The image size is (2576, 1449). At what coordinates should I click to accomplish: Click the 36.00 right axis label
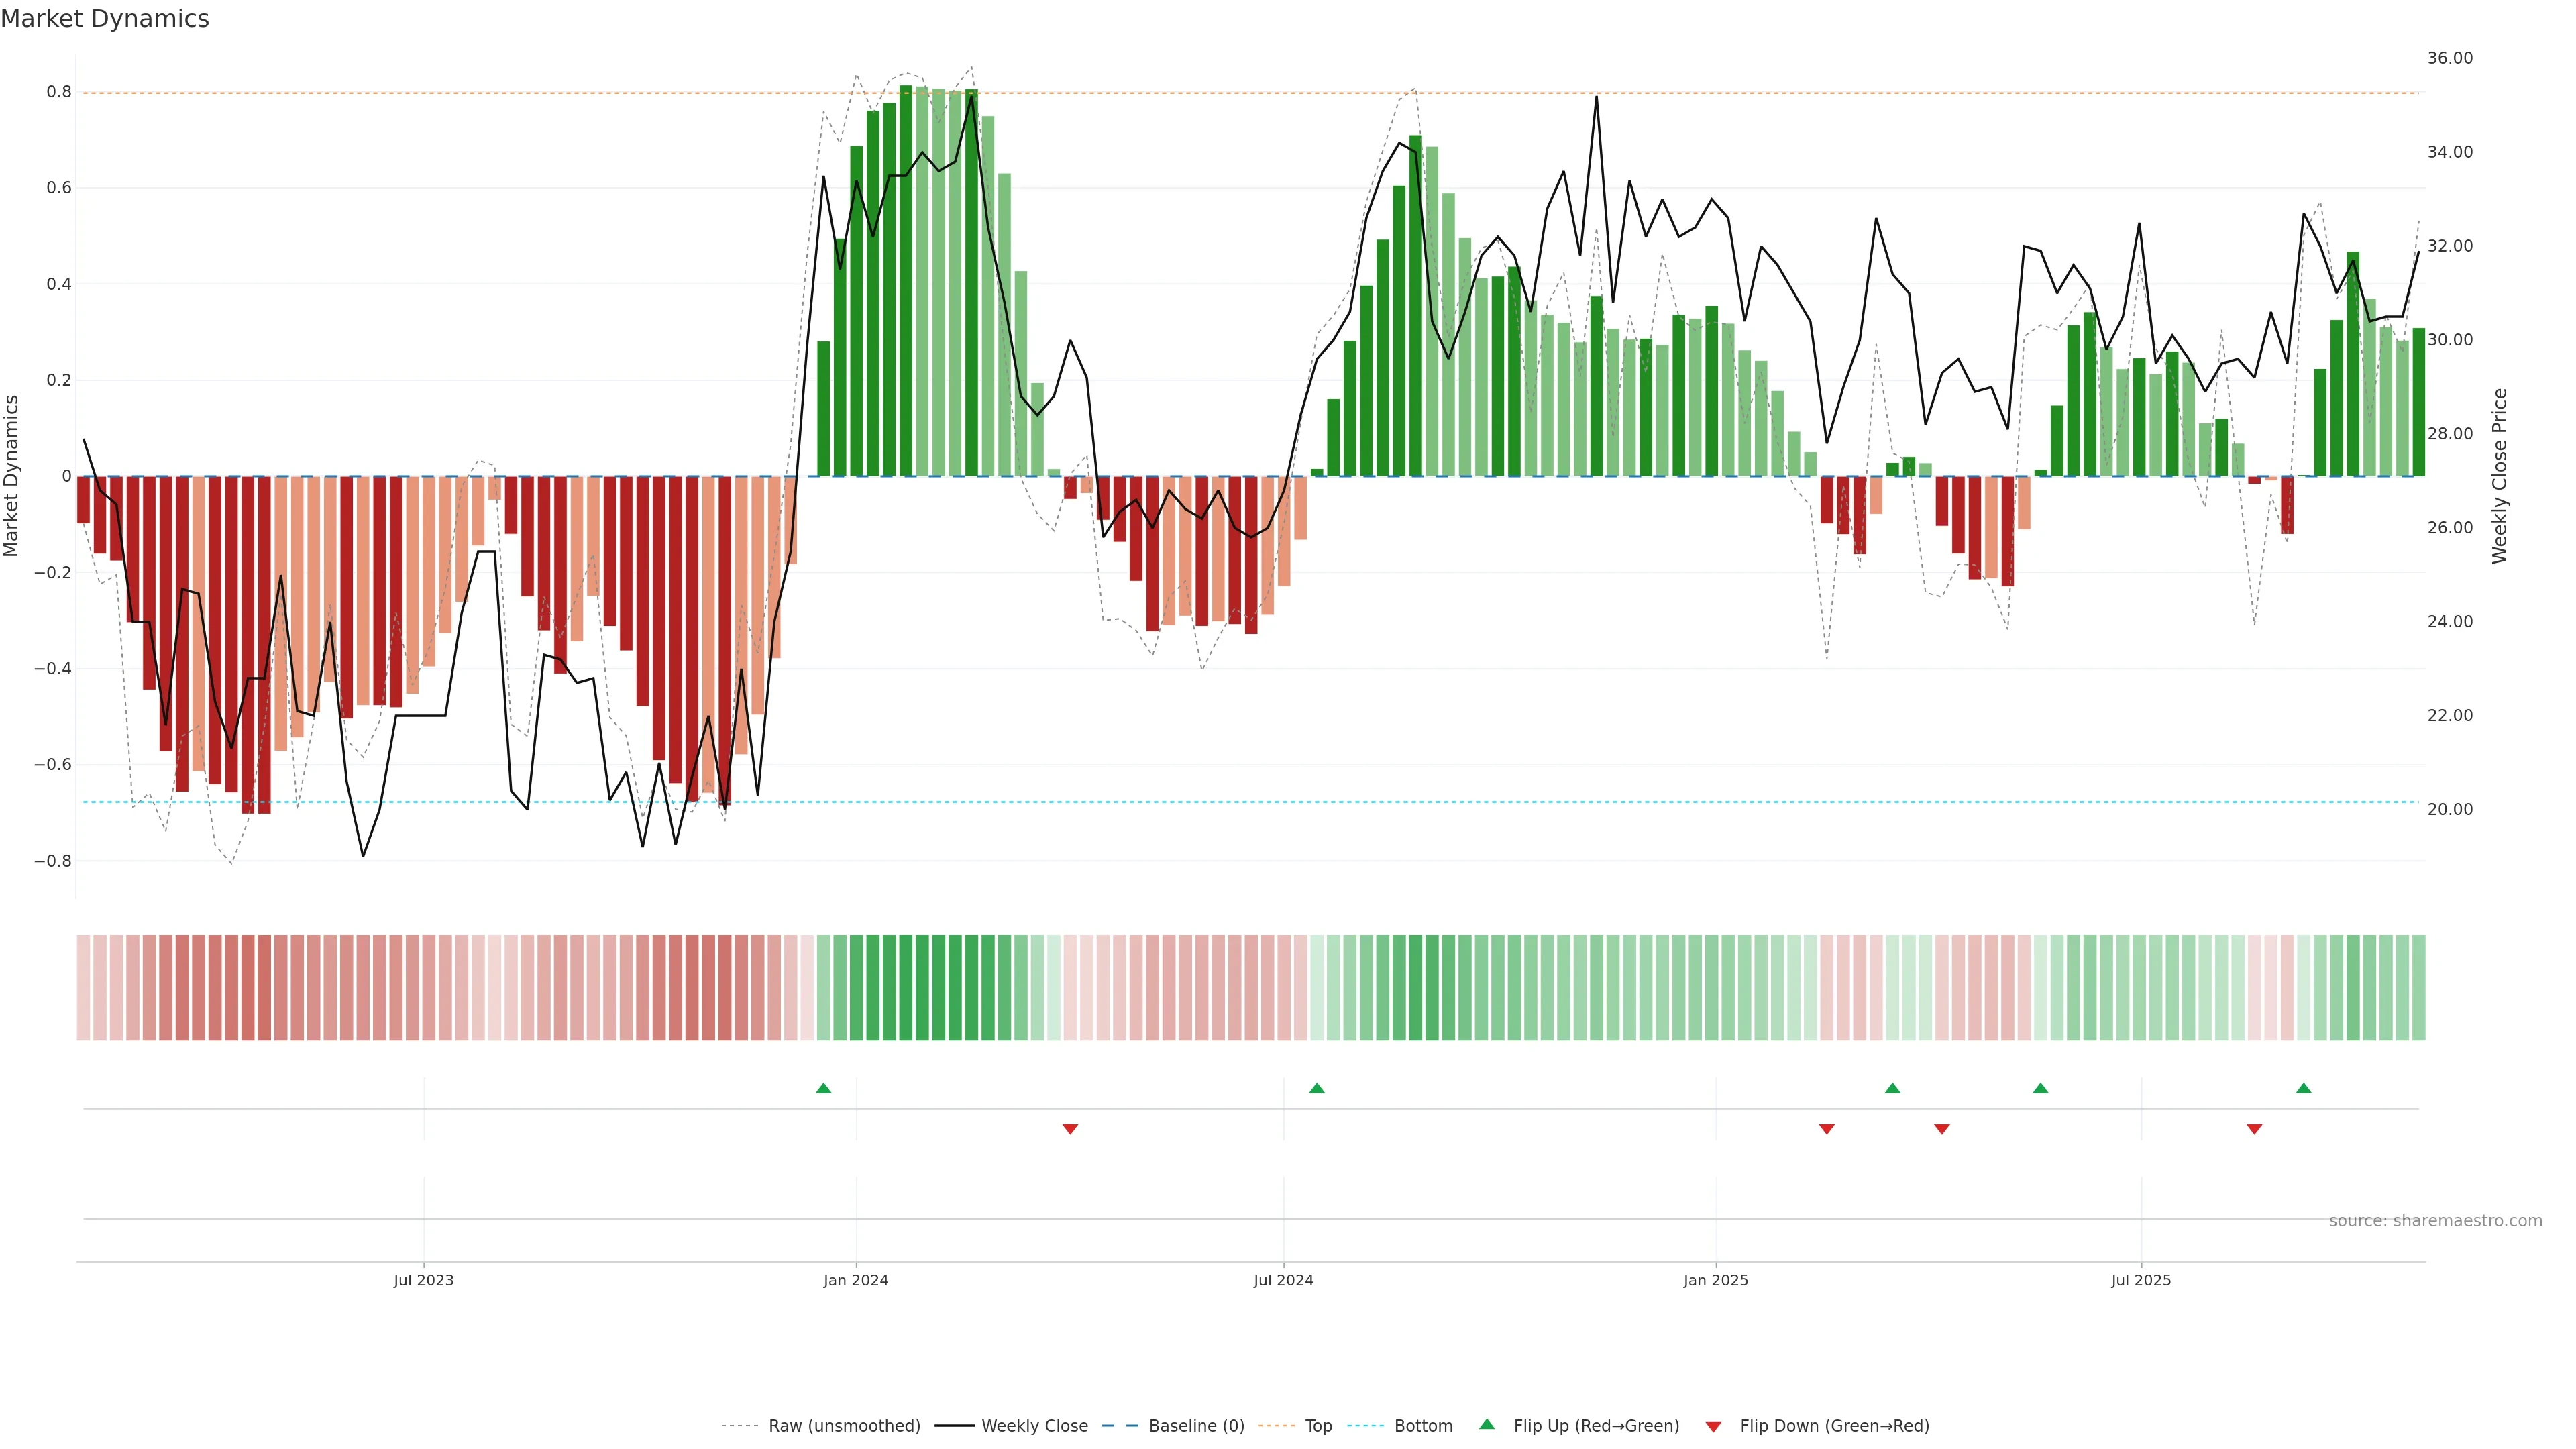2449,58
